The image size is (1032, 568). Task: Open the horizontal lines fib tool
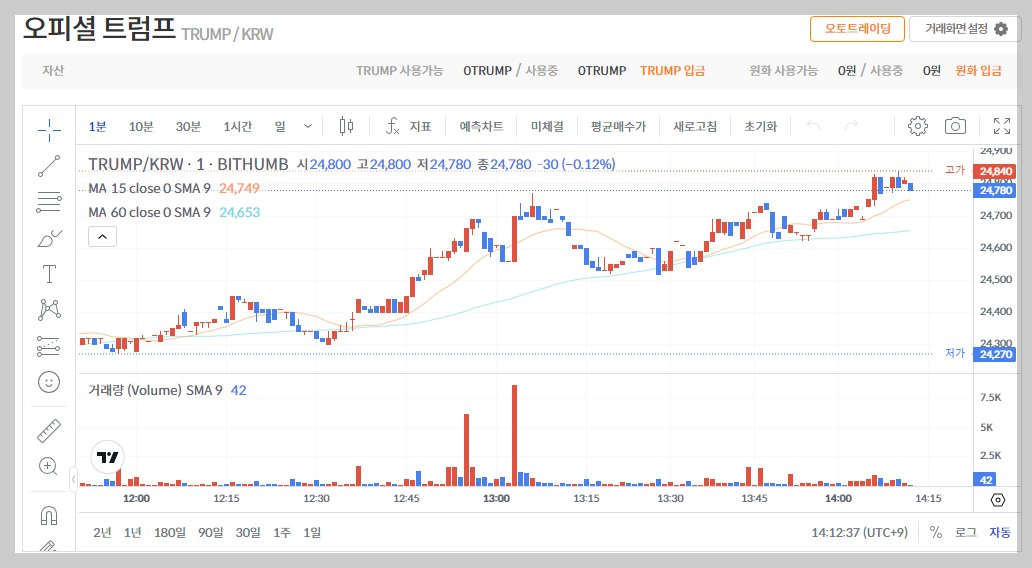(49, 201)
